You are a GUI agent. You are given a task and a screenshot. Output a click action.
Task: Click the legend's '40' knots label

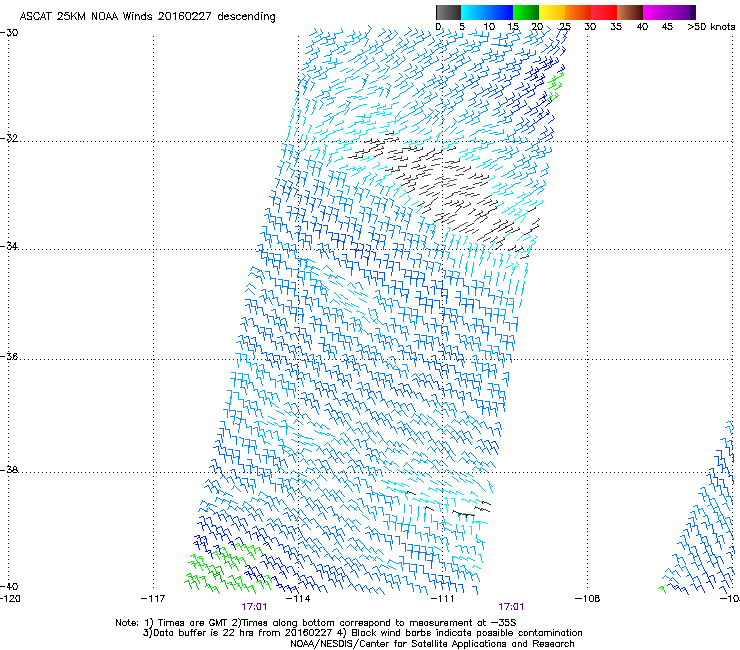click(x=642, y=27)
